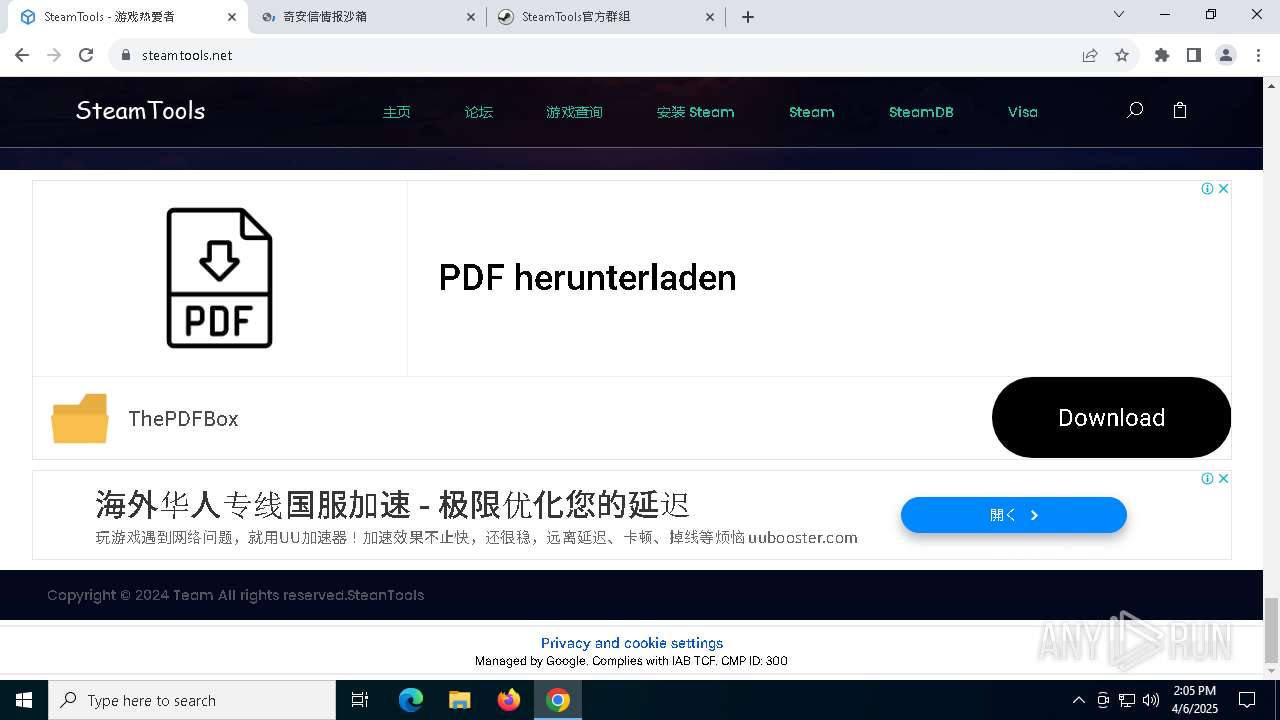Image resolution: width=1280 pixels, height=720 pixels.
Task: Open the network tray icon
Action: [x=1127, y=700]
